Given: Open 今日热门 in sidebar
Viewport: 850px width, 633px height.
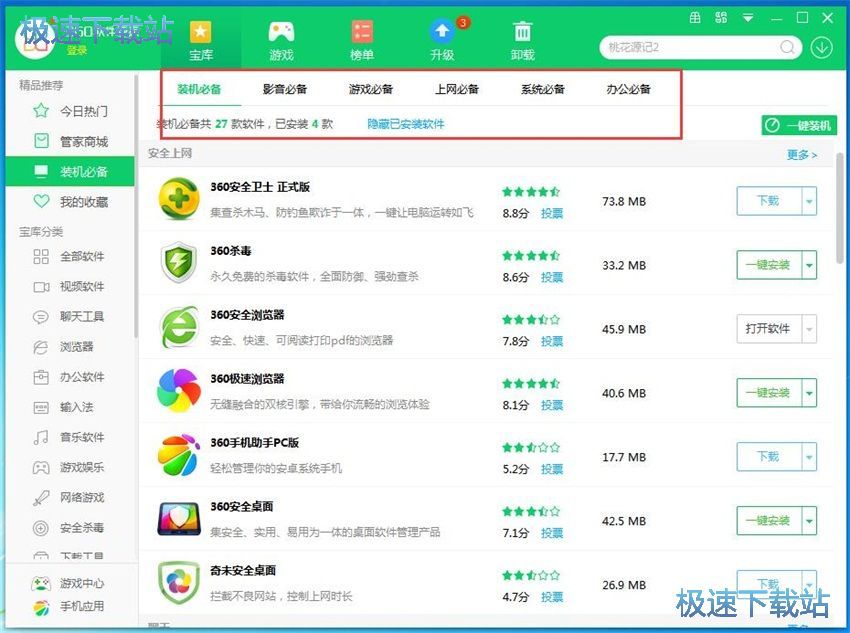Looking at the screenshot, I should 69,111.
